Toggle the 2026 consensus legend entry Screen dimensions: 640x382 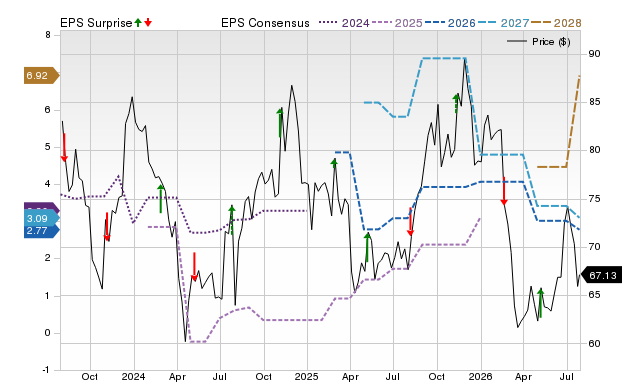[450, 23]
